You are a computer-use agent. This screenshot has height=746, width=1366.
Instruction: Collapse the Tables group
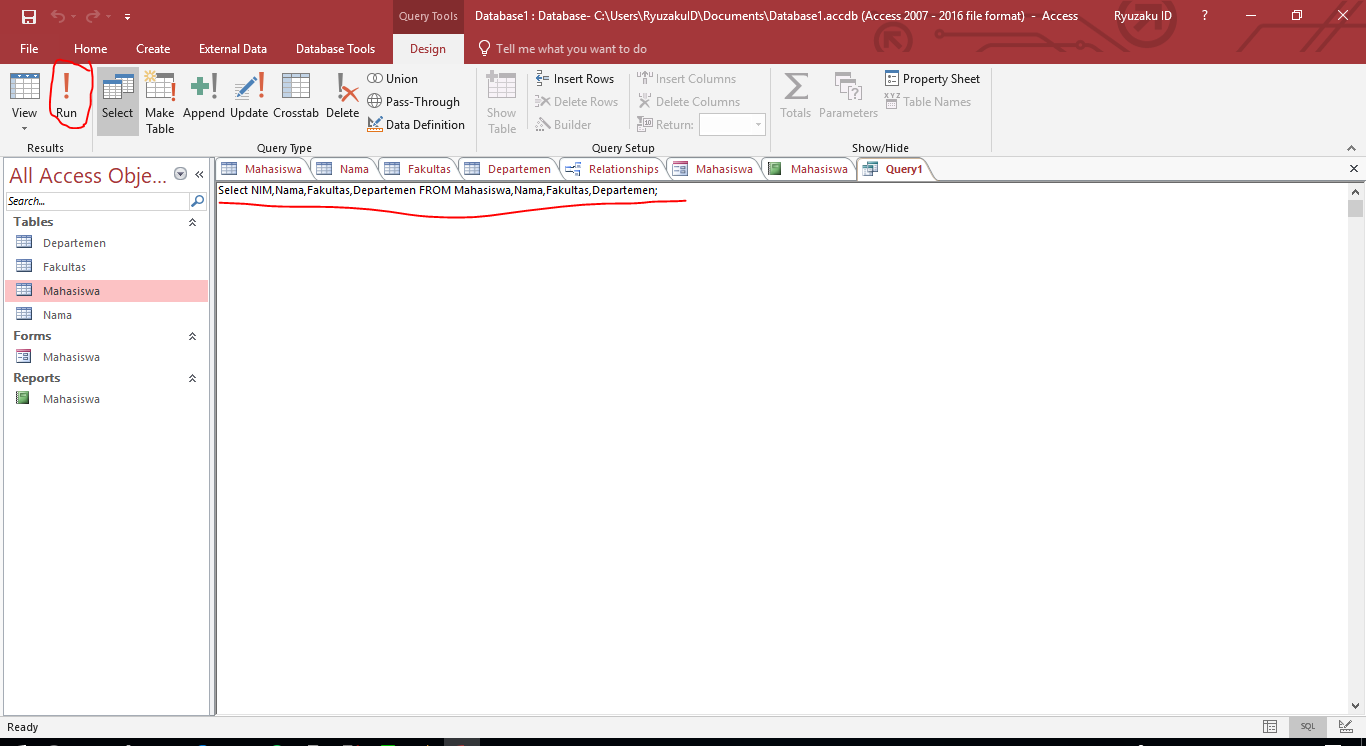pyautogui.click(x=193, y=222)
